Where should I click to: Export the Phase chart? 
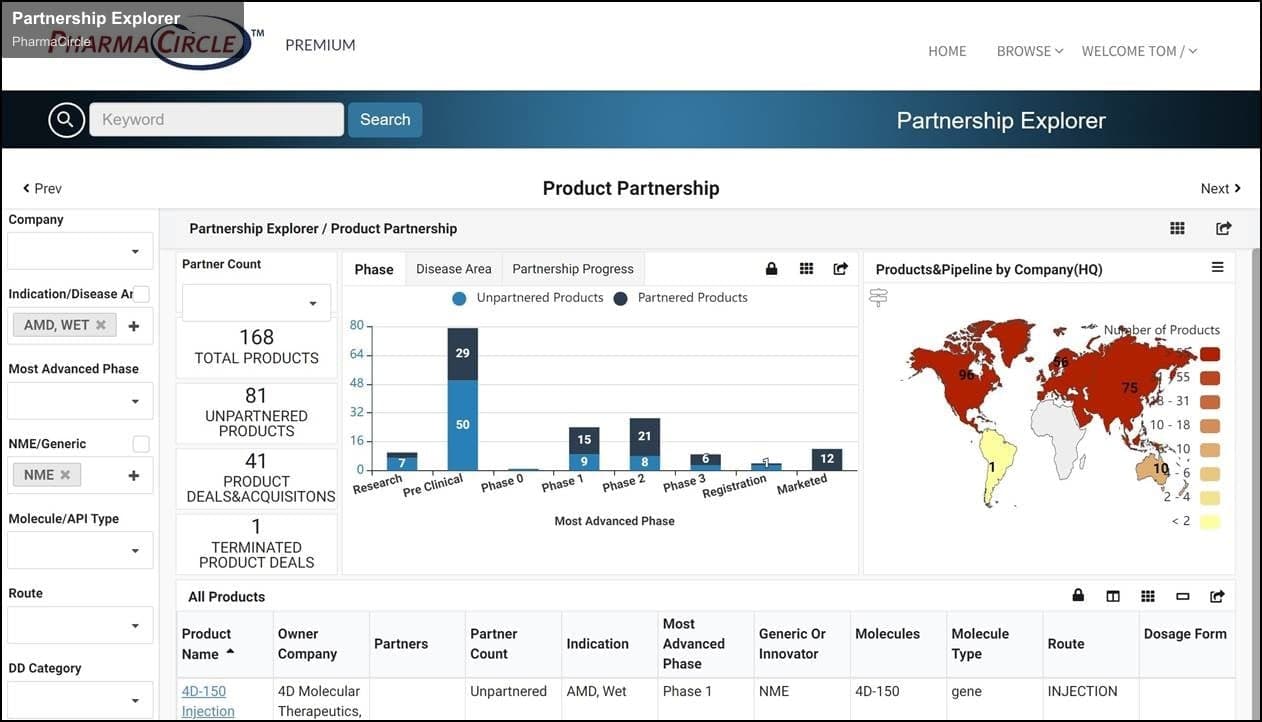[840, 269]
